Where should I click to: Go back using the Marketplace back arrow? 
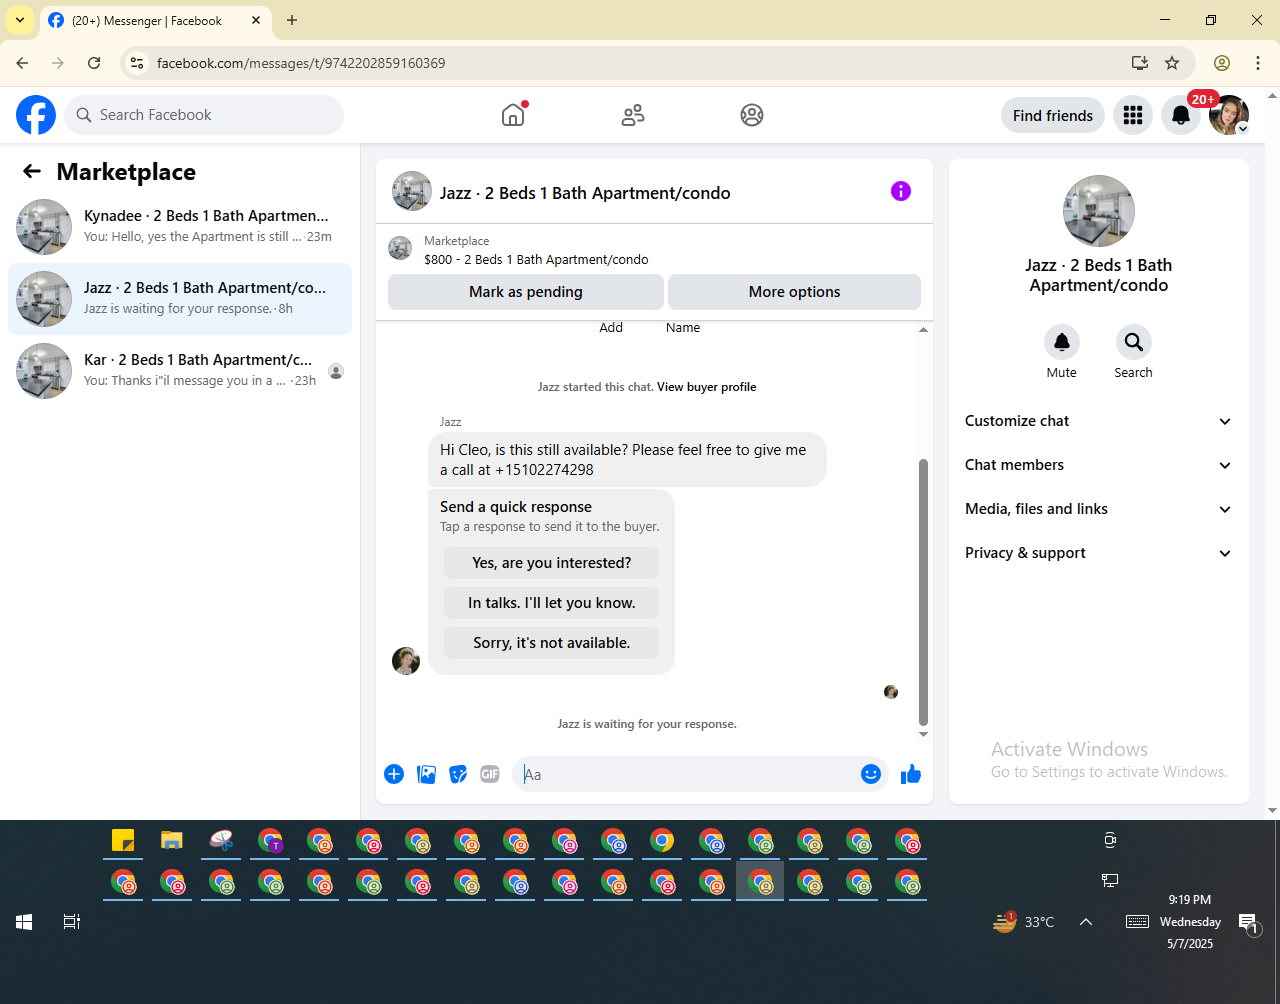click(32, 172)
